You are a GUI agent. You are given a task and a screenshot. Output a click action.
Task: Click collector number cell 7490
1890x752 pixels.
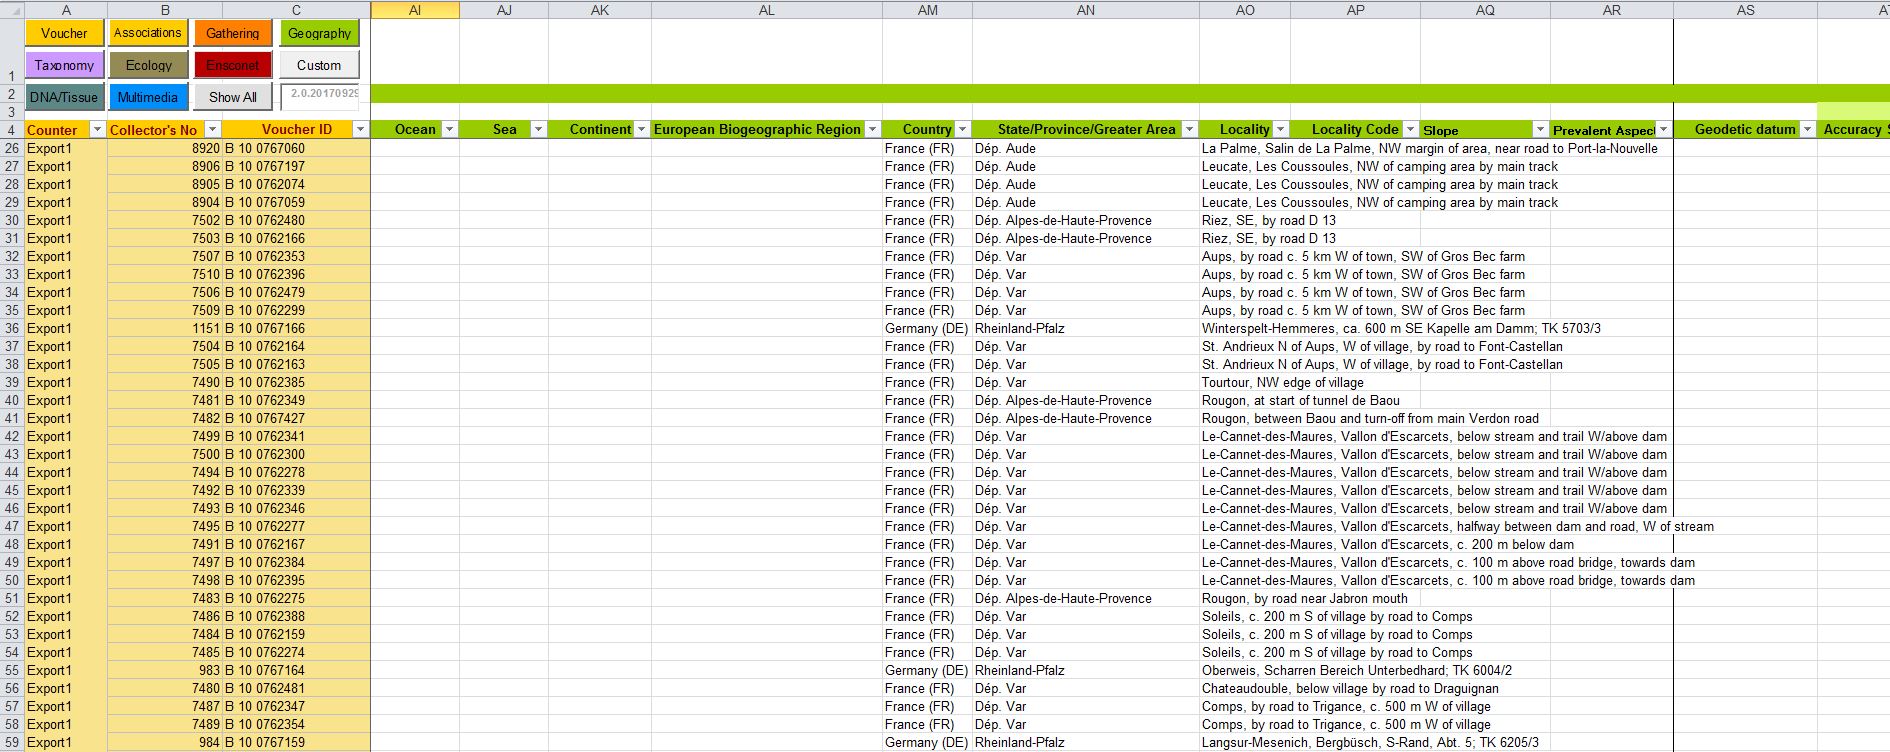pos(165,382)
